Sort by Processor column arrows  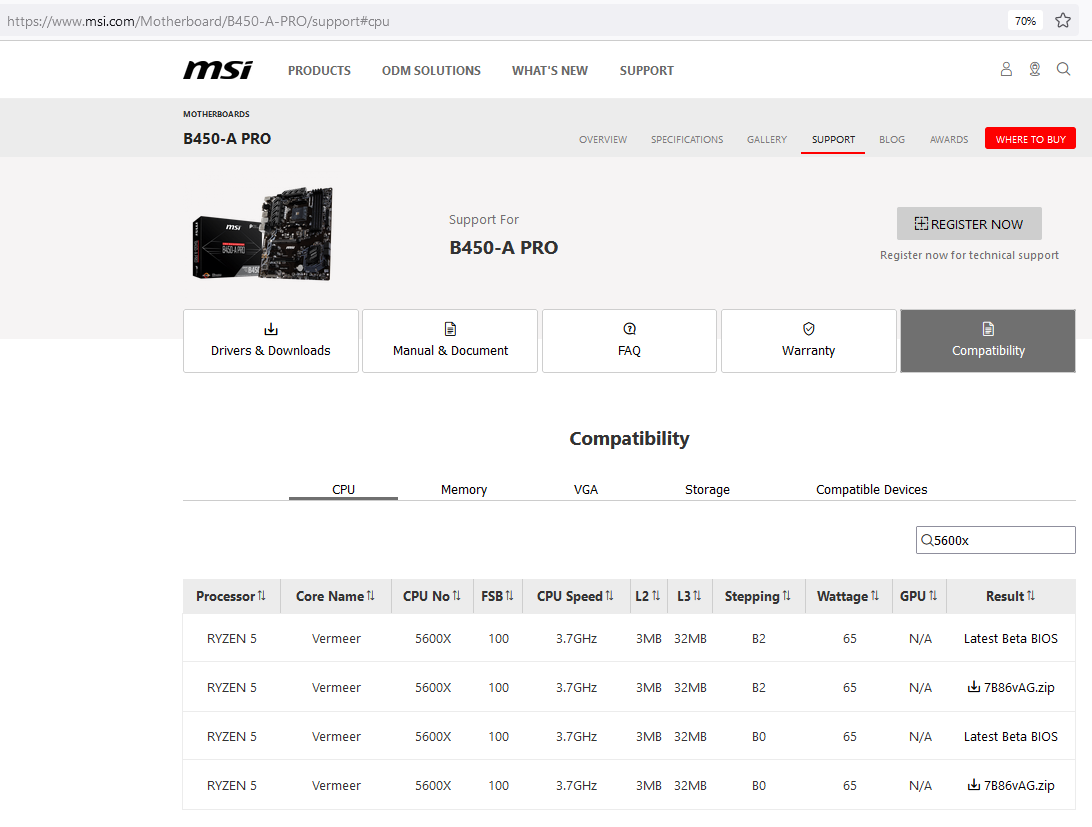click(x=262, y=596)
